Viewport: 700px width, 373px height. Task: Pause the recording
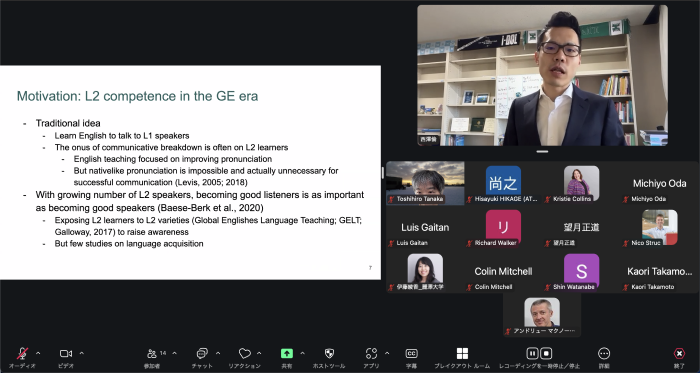532,353
